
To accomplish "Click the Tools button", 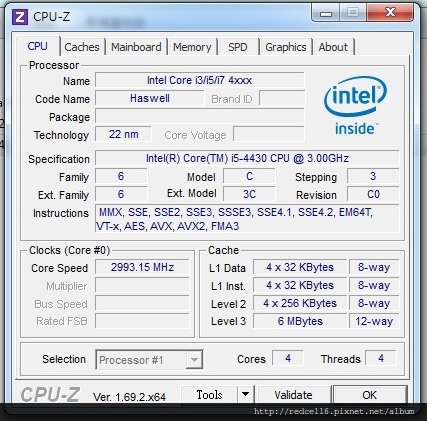I will pos(209,395).
